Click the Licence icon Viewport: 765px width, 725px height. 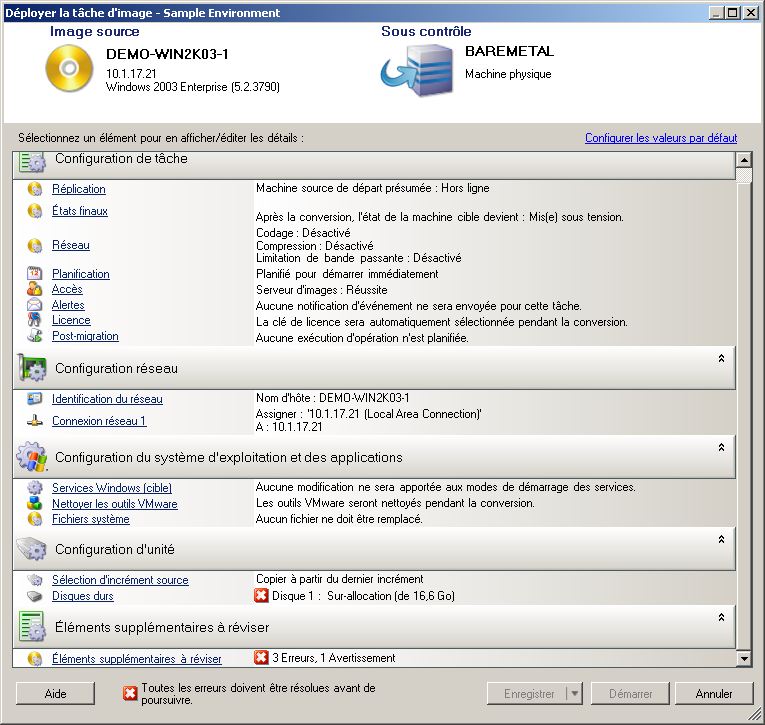34,320
